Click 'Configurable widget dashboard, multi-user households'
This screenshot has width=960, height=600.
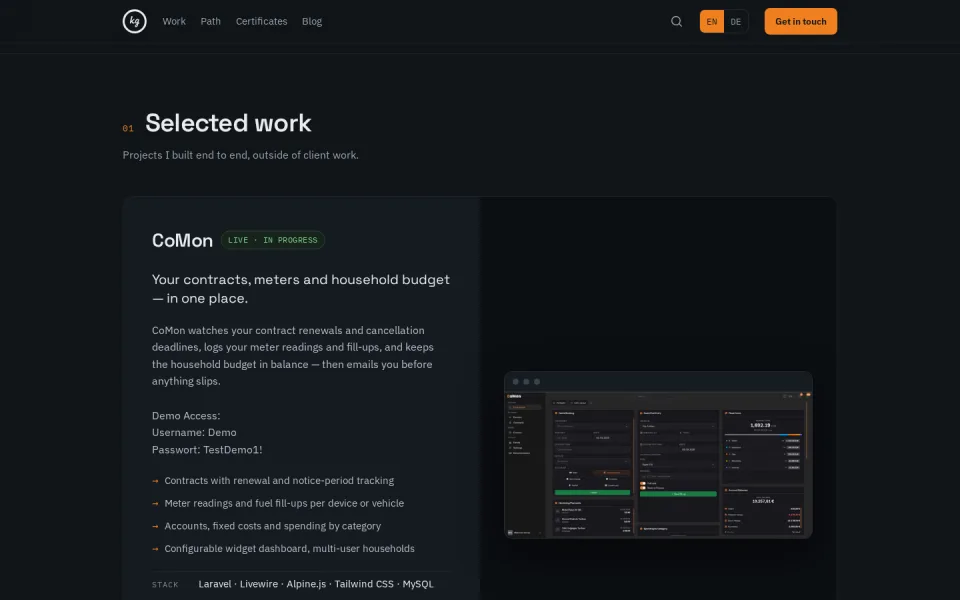(290, 549)
